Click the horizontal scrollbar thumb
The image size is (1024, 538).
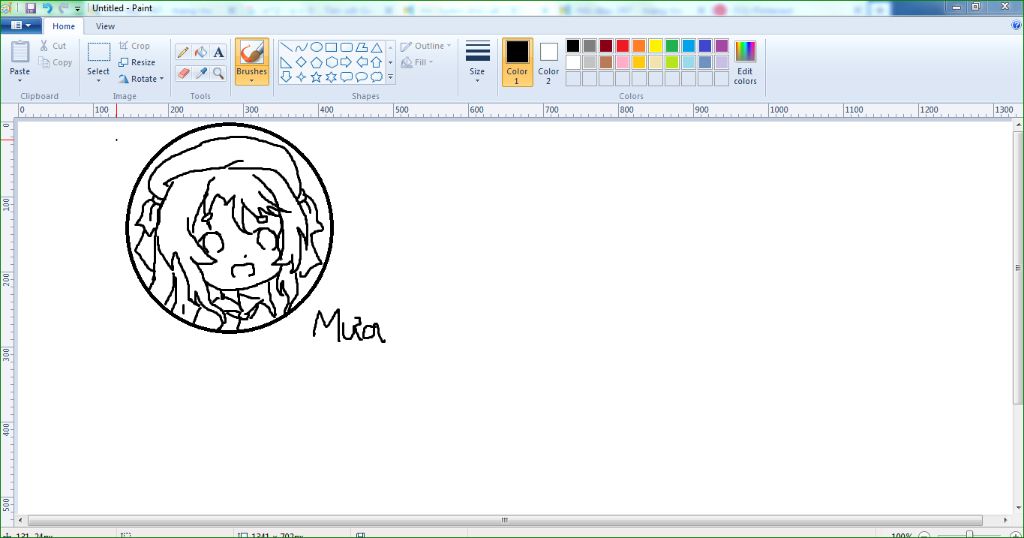click(x=504, y=520)
